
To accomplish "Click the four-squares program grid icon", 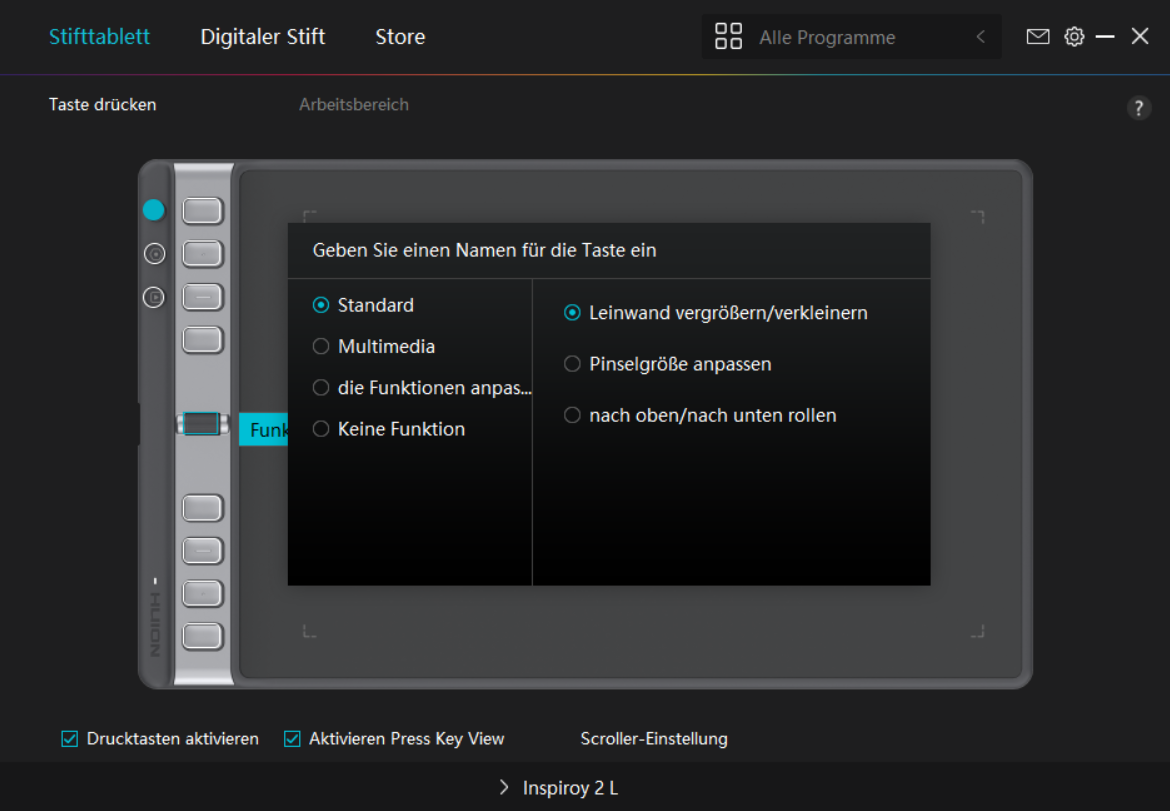I will pos(729,37).
